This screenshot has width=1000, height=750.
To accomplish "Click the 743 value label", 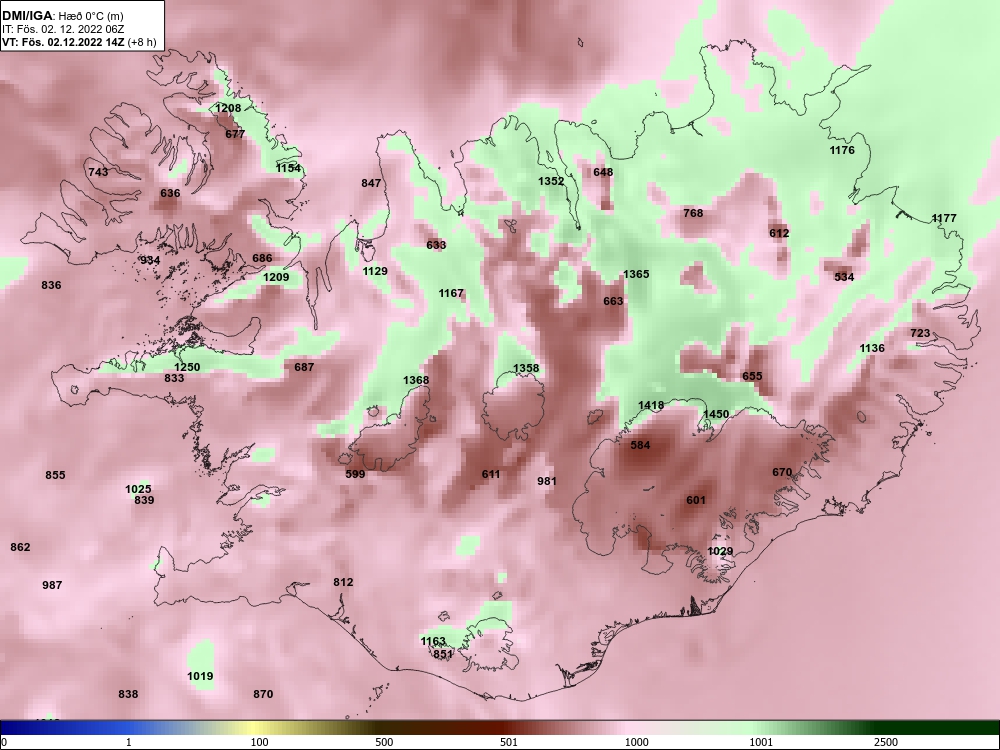I will pyautogui.click(x=98, y=172).
